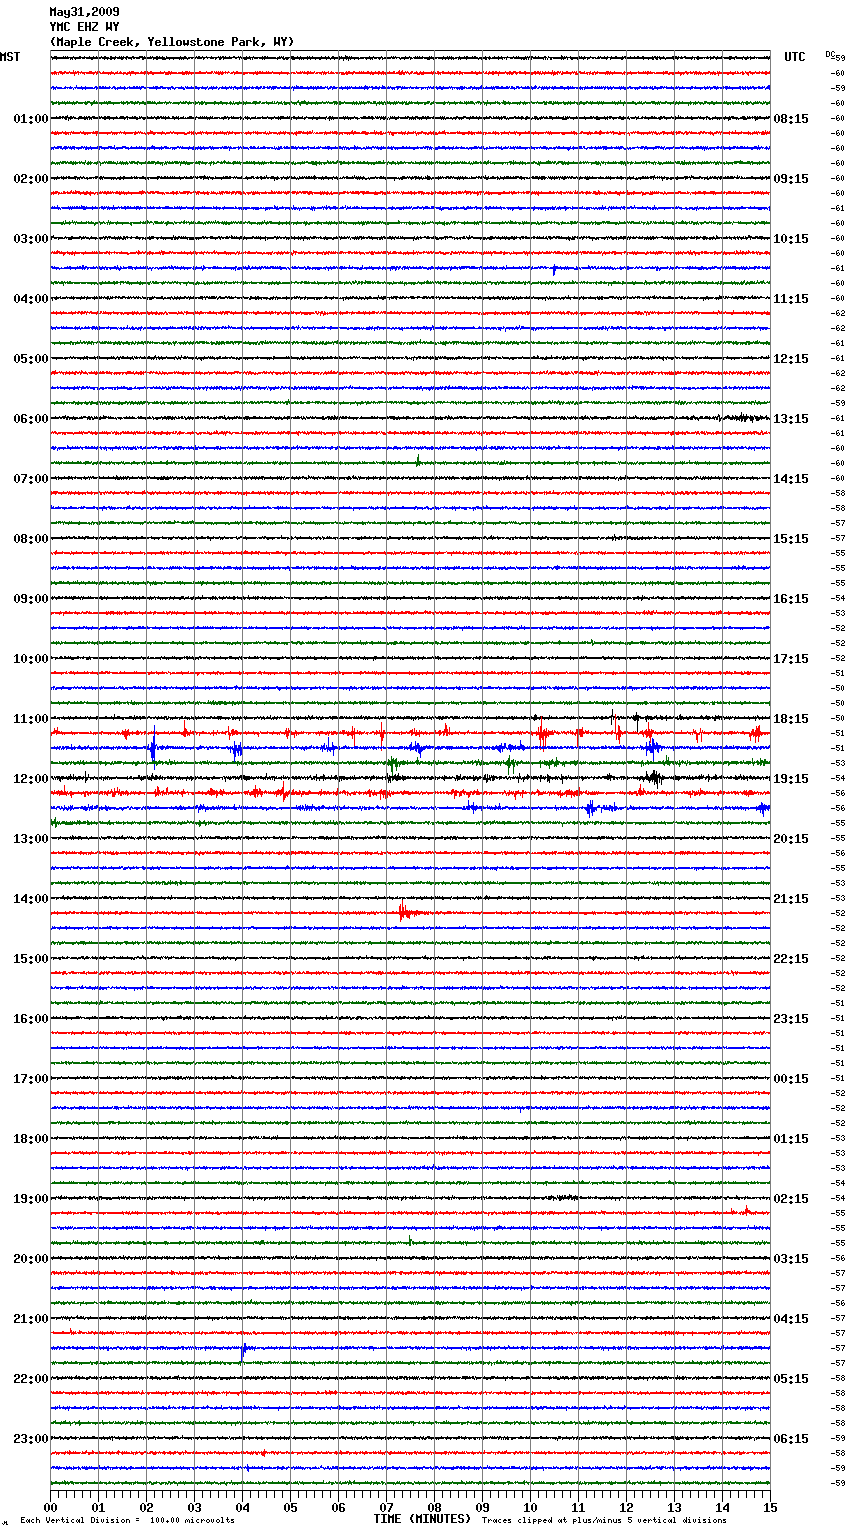Click the 12:15 UTC time label

coord(791,359)
